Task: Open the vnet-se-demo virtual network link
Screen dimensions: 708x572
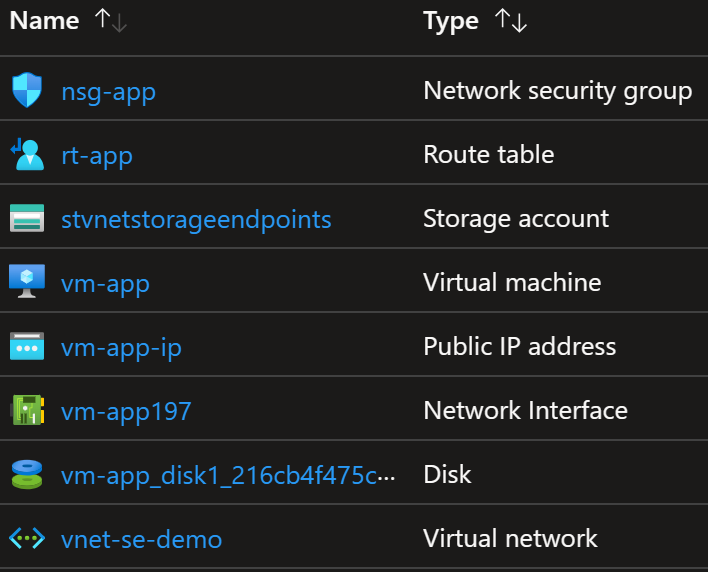Action: click(141, 539)
